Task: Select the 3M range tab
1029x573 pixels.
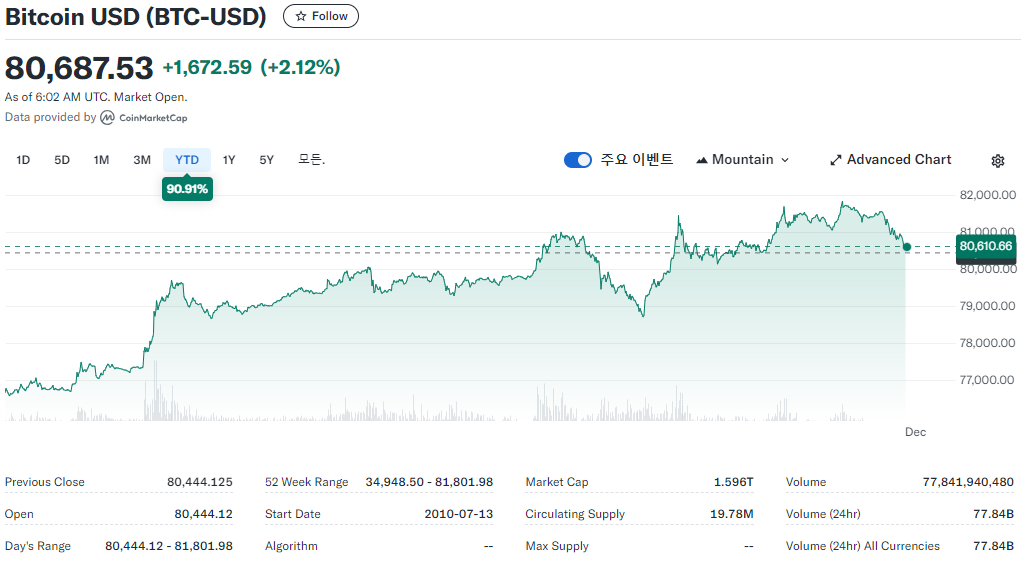Action: click(x=142, y=160)
